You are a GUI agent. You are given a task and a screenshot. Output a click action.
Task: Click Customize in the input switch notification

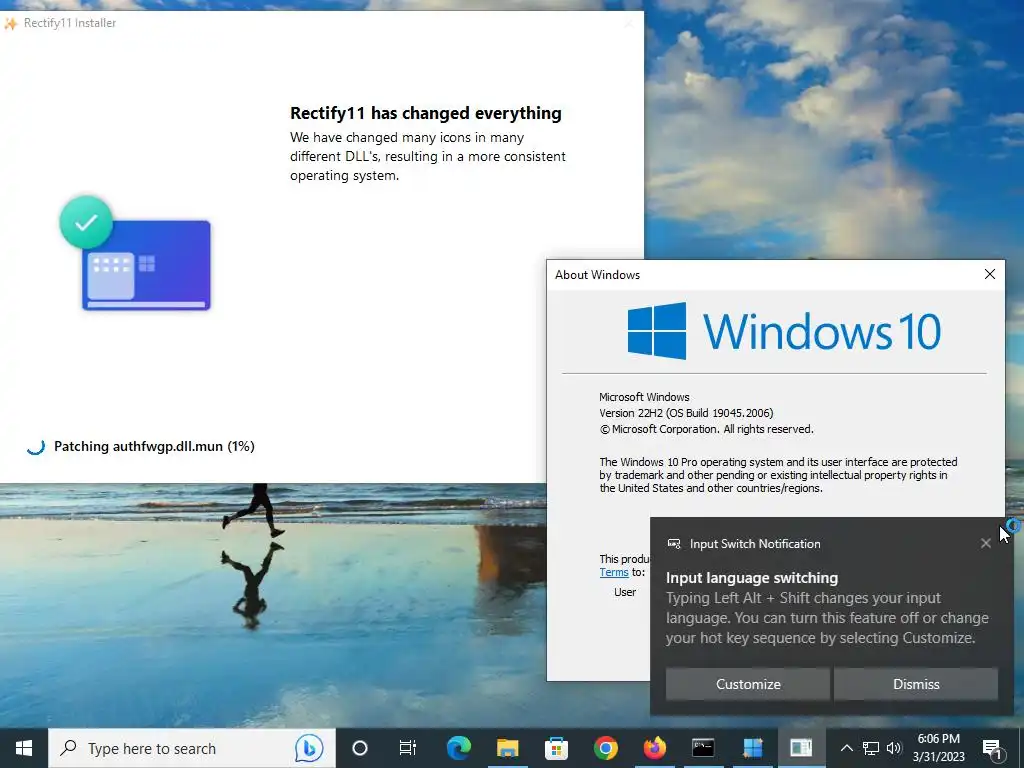748,684
